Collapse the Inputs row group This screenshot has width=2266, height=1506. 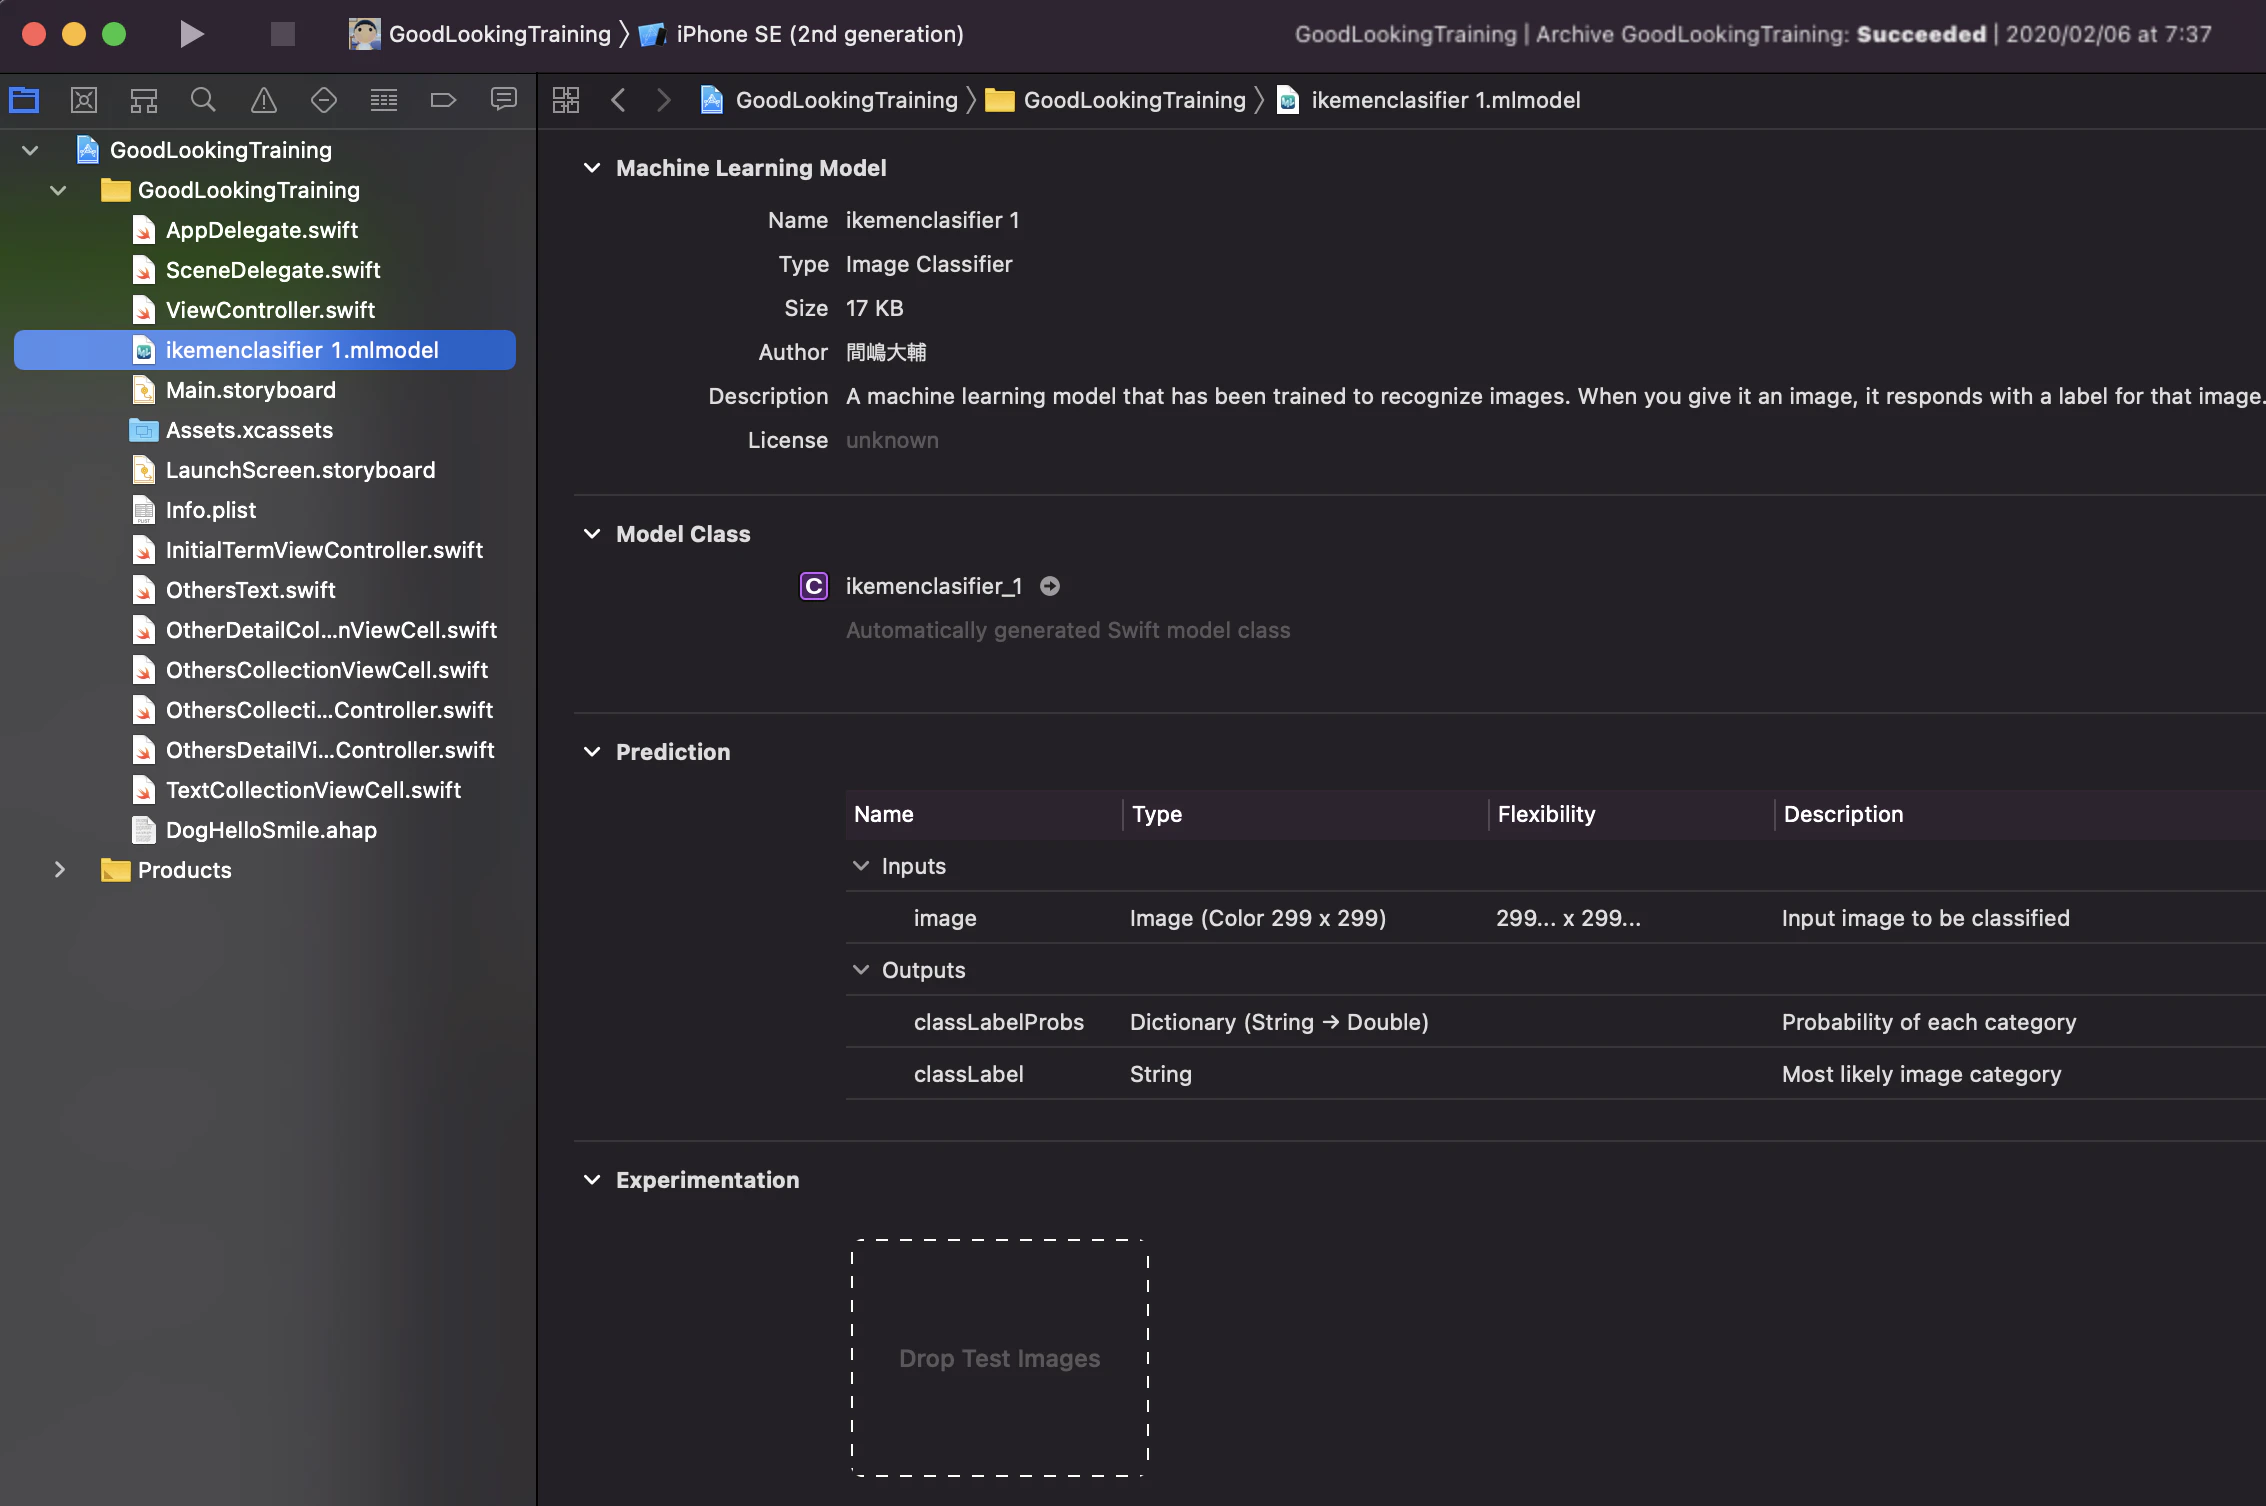point(860,866)
